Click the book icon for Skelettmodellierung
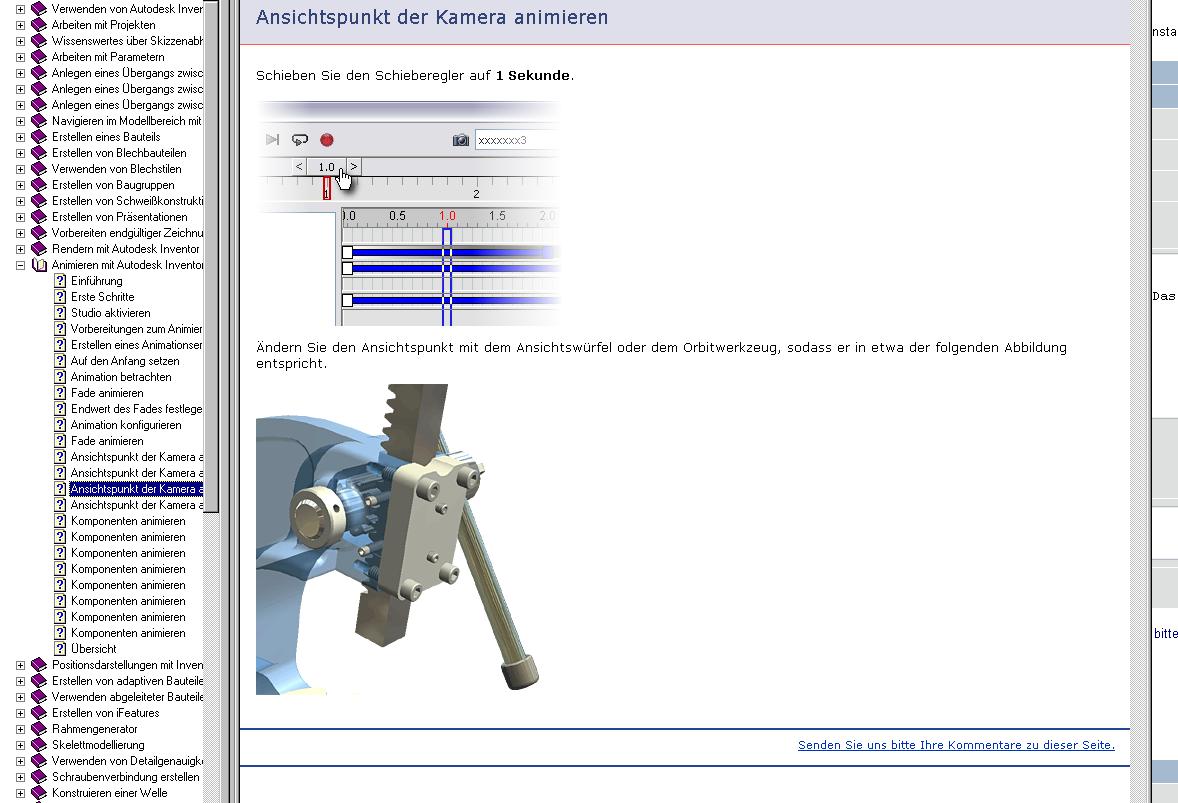Screen dimensions: 1178x803 [39, 745]
